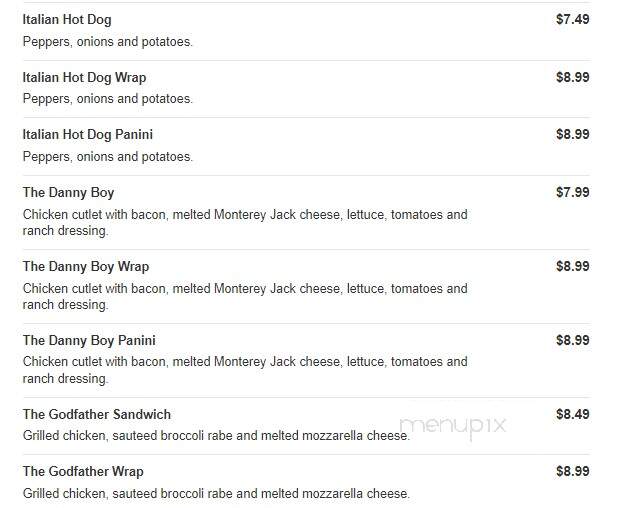
Task: Choose the Italian Hot Dog Panini item
Action: click(87, 135)
